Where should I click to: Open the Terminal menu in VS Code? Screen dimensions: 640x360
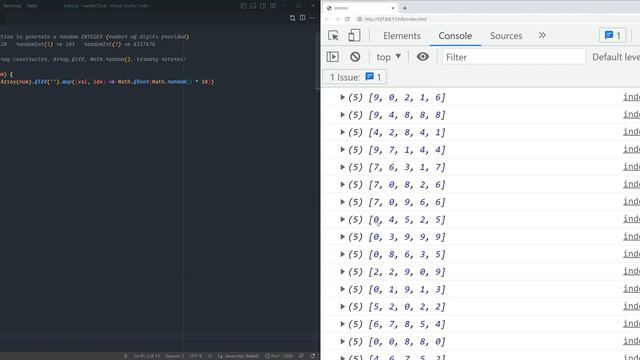pos(12,6)
